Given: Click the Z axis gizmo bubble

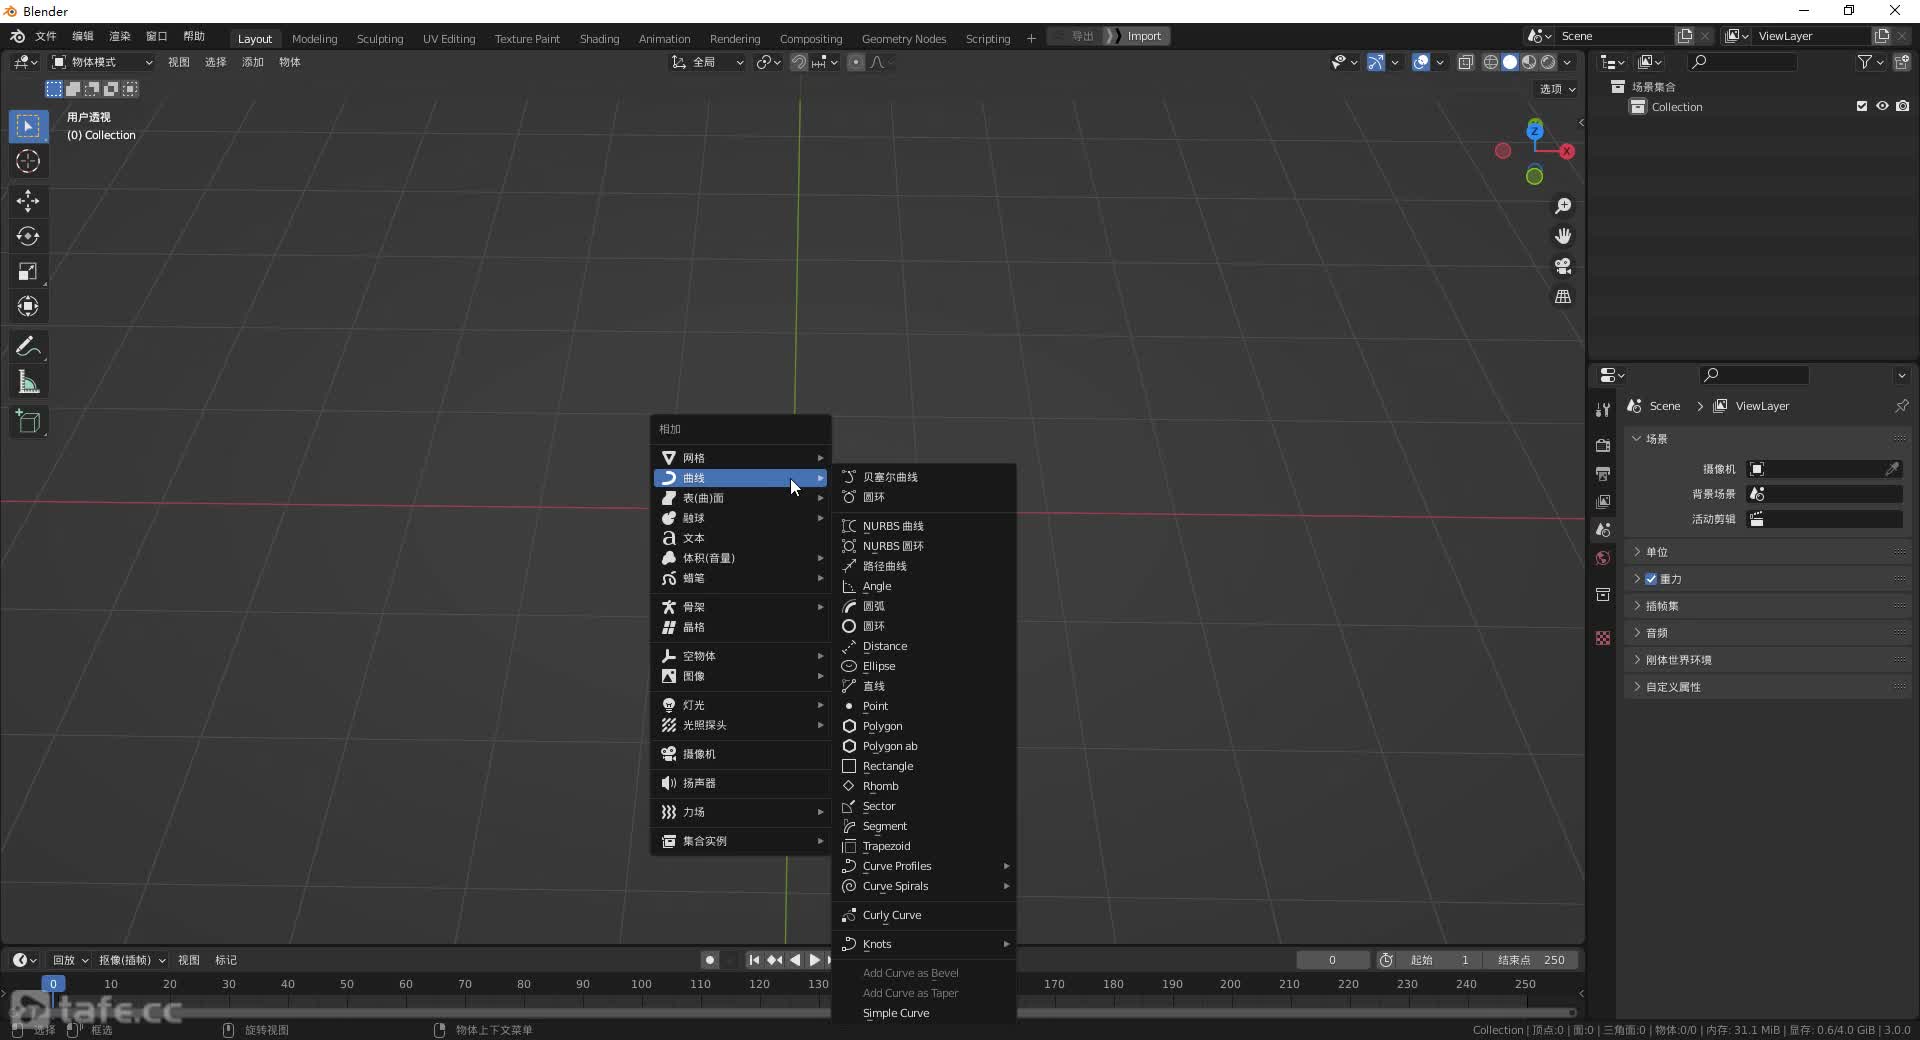Looking at the screenshot, I should [x=1535, y=130].
